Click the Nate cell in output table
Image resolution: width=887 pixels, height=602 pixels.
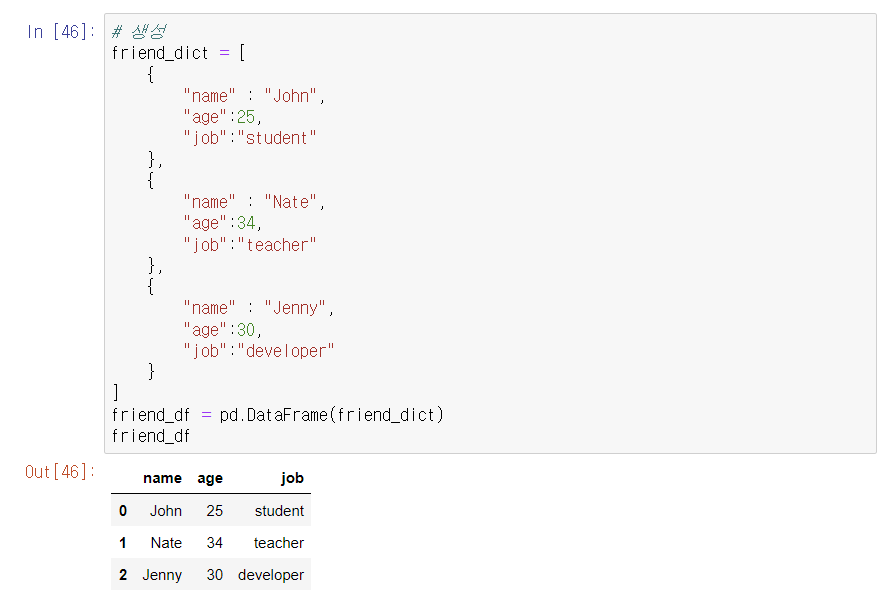166,543
